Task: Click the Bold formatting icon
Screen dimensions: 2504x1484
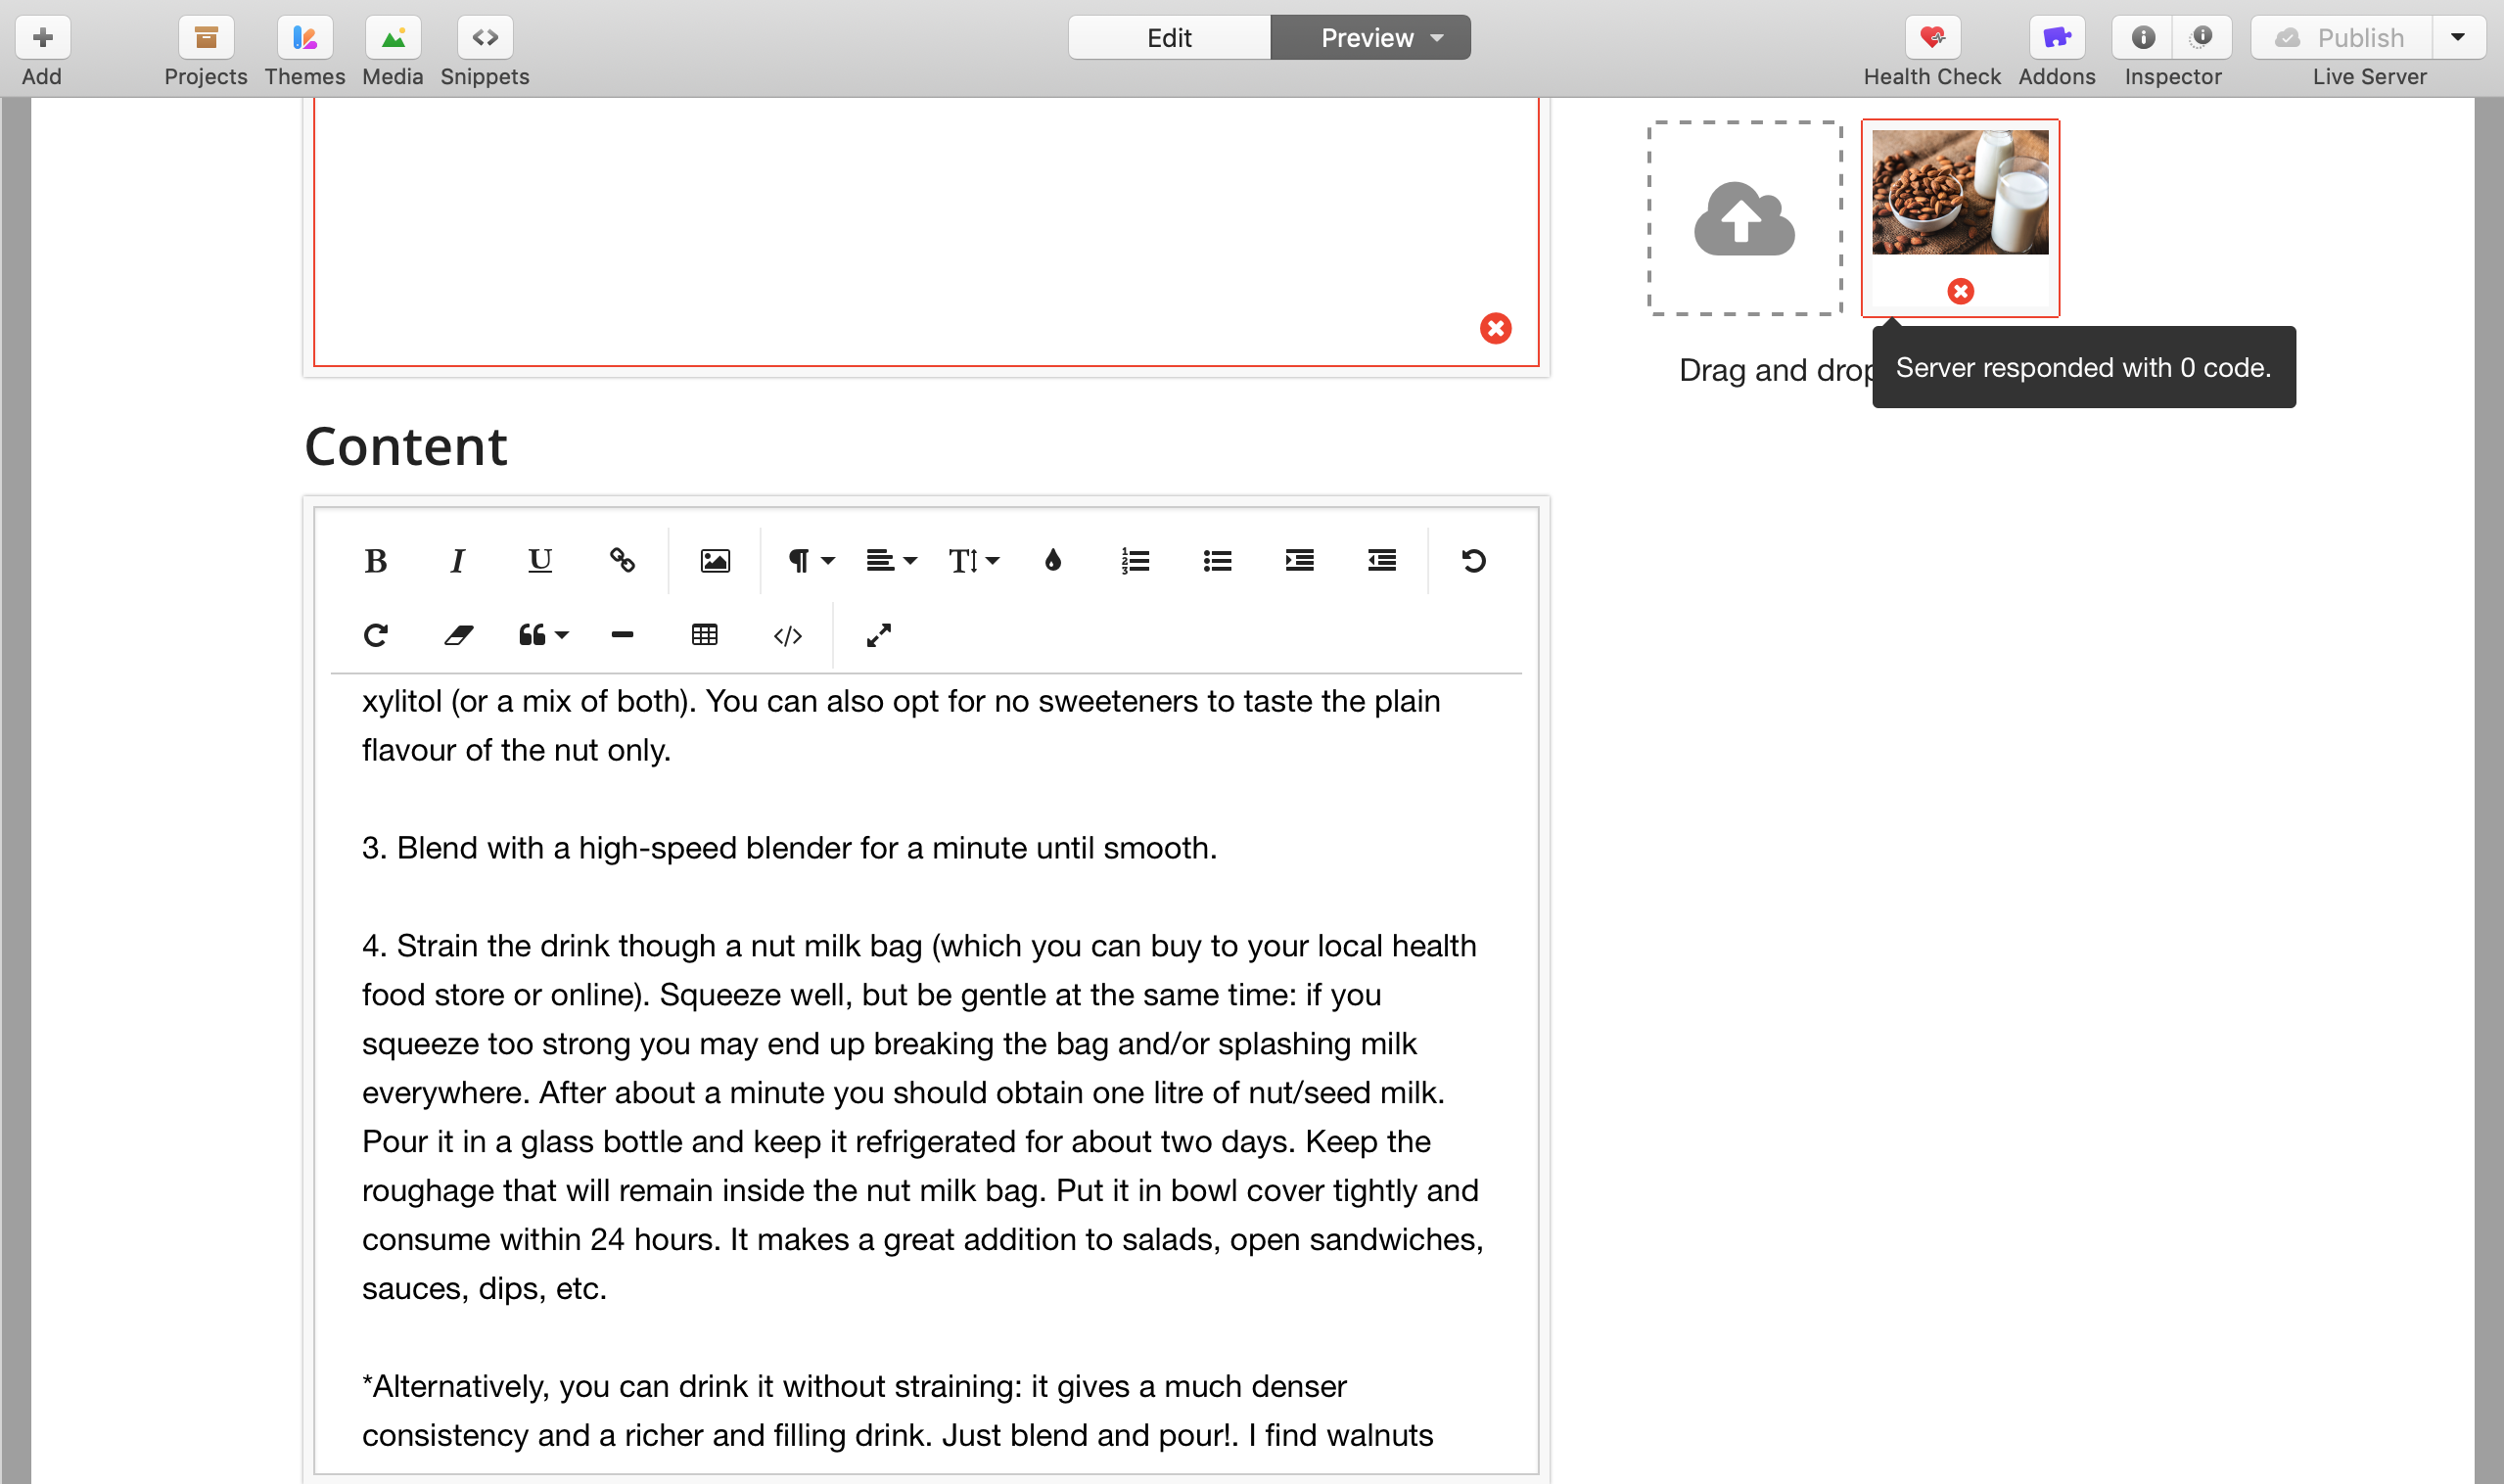Action: [375, 561]
